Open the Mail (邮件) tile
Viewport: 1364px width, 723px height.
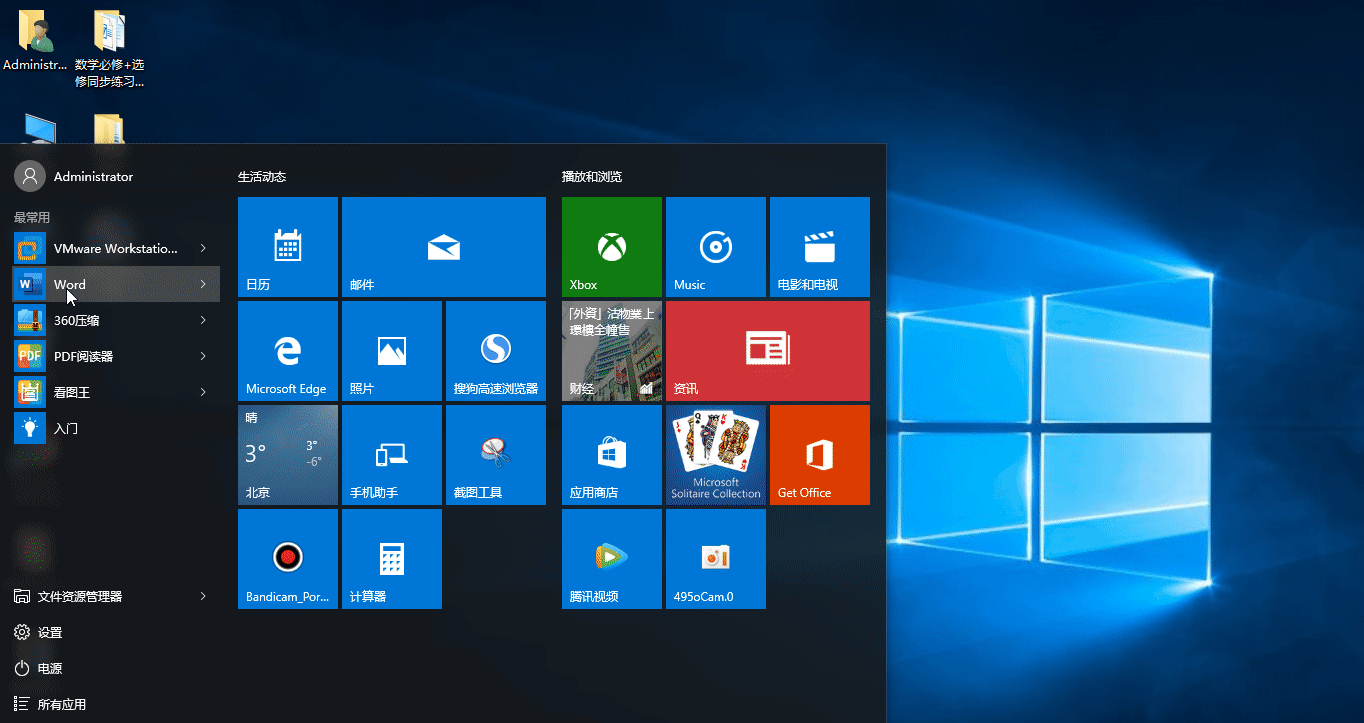click(443, 247)
